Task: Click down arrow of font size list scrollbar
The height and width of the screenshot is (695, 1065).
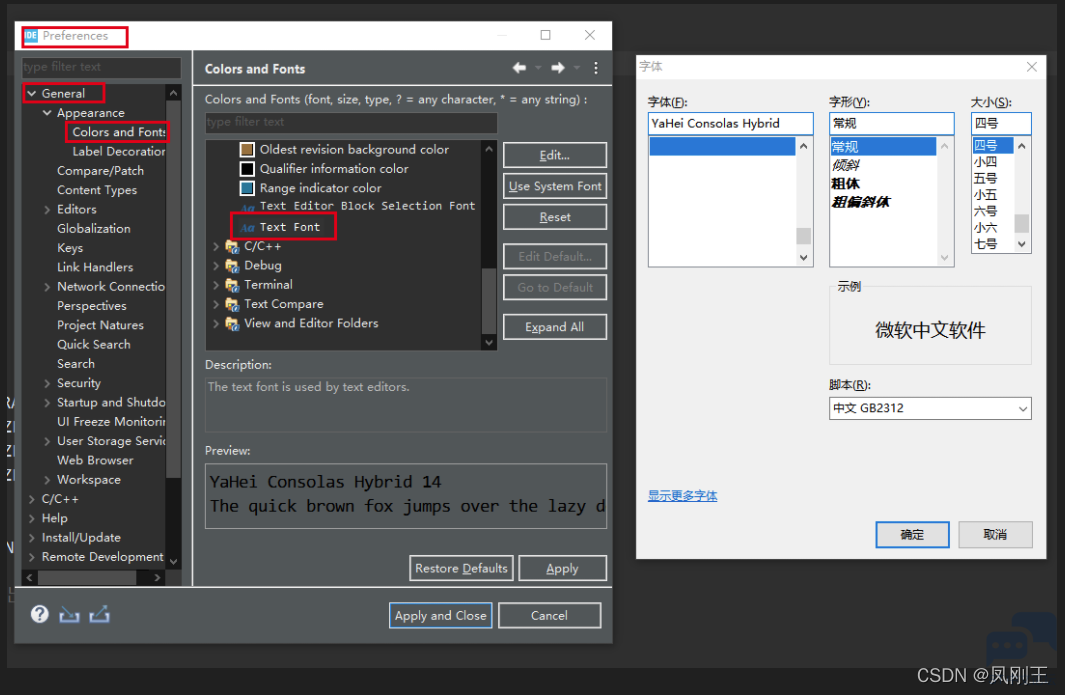Action: [x=1022, y=244]
